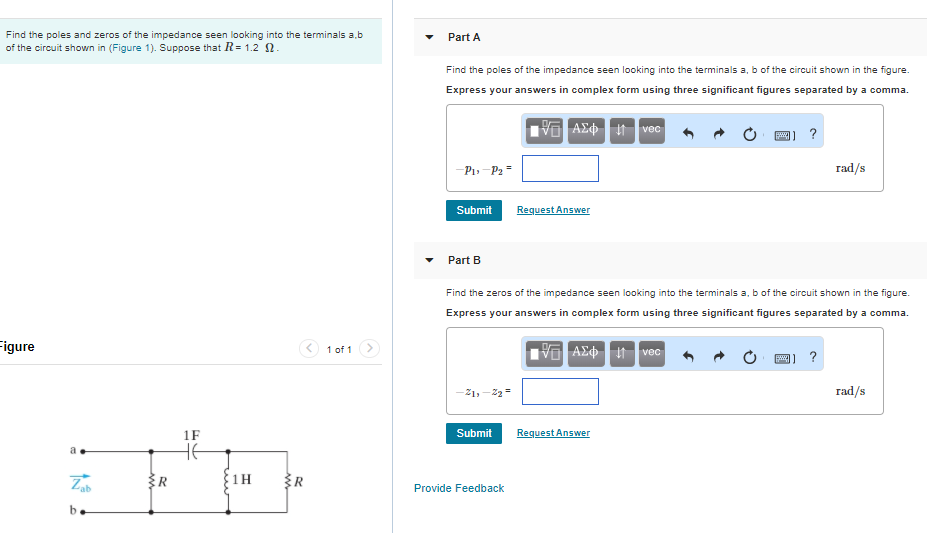Image resolution: width=927 pixels, height=533 pixels.
Task: Open Greek symbols menu in Part A
Action: click(x=585, y=130)
